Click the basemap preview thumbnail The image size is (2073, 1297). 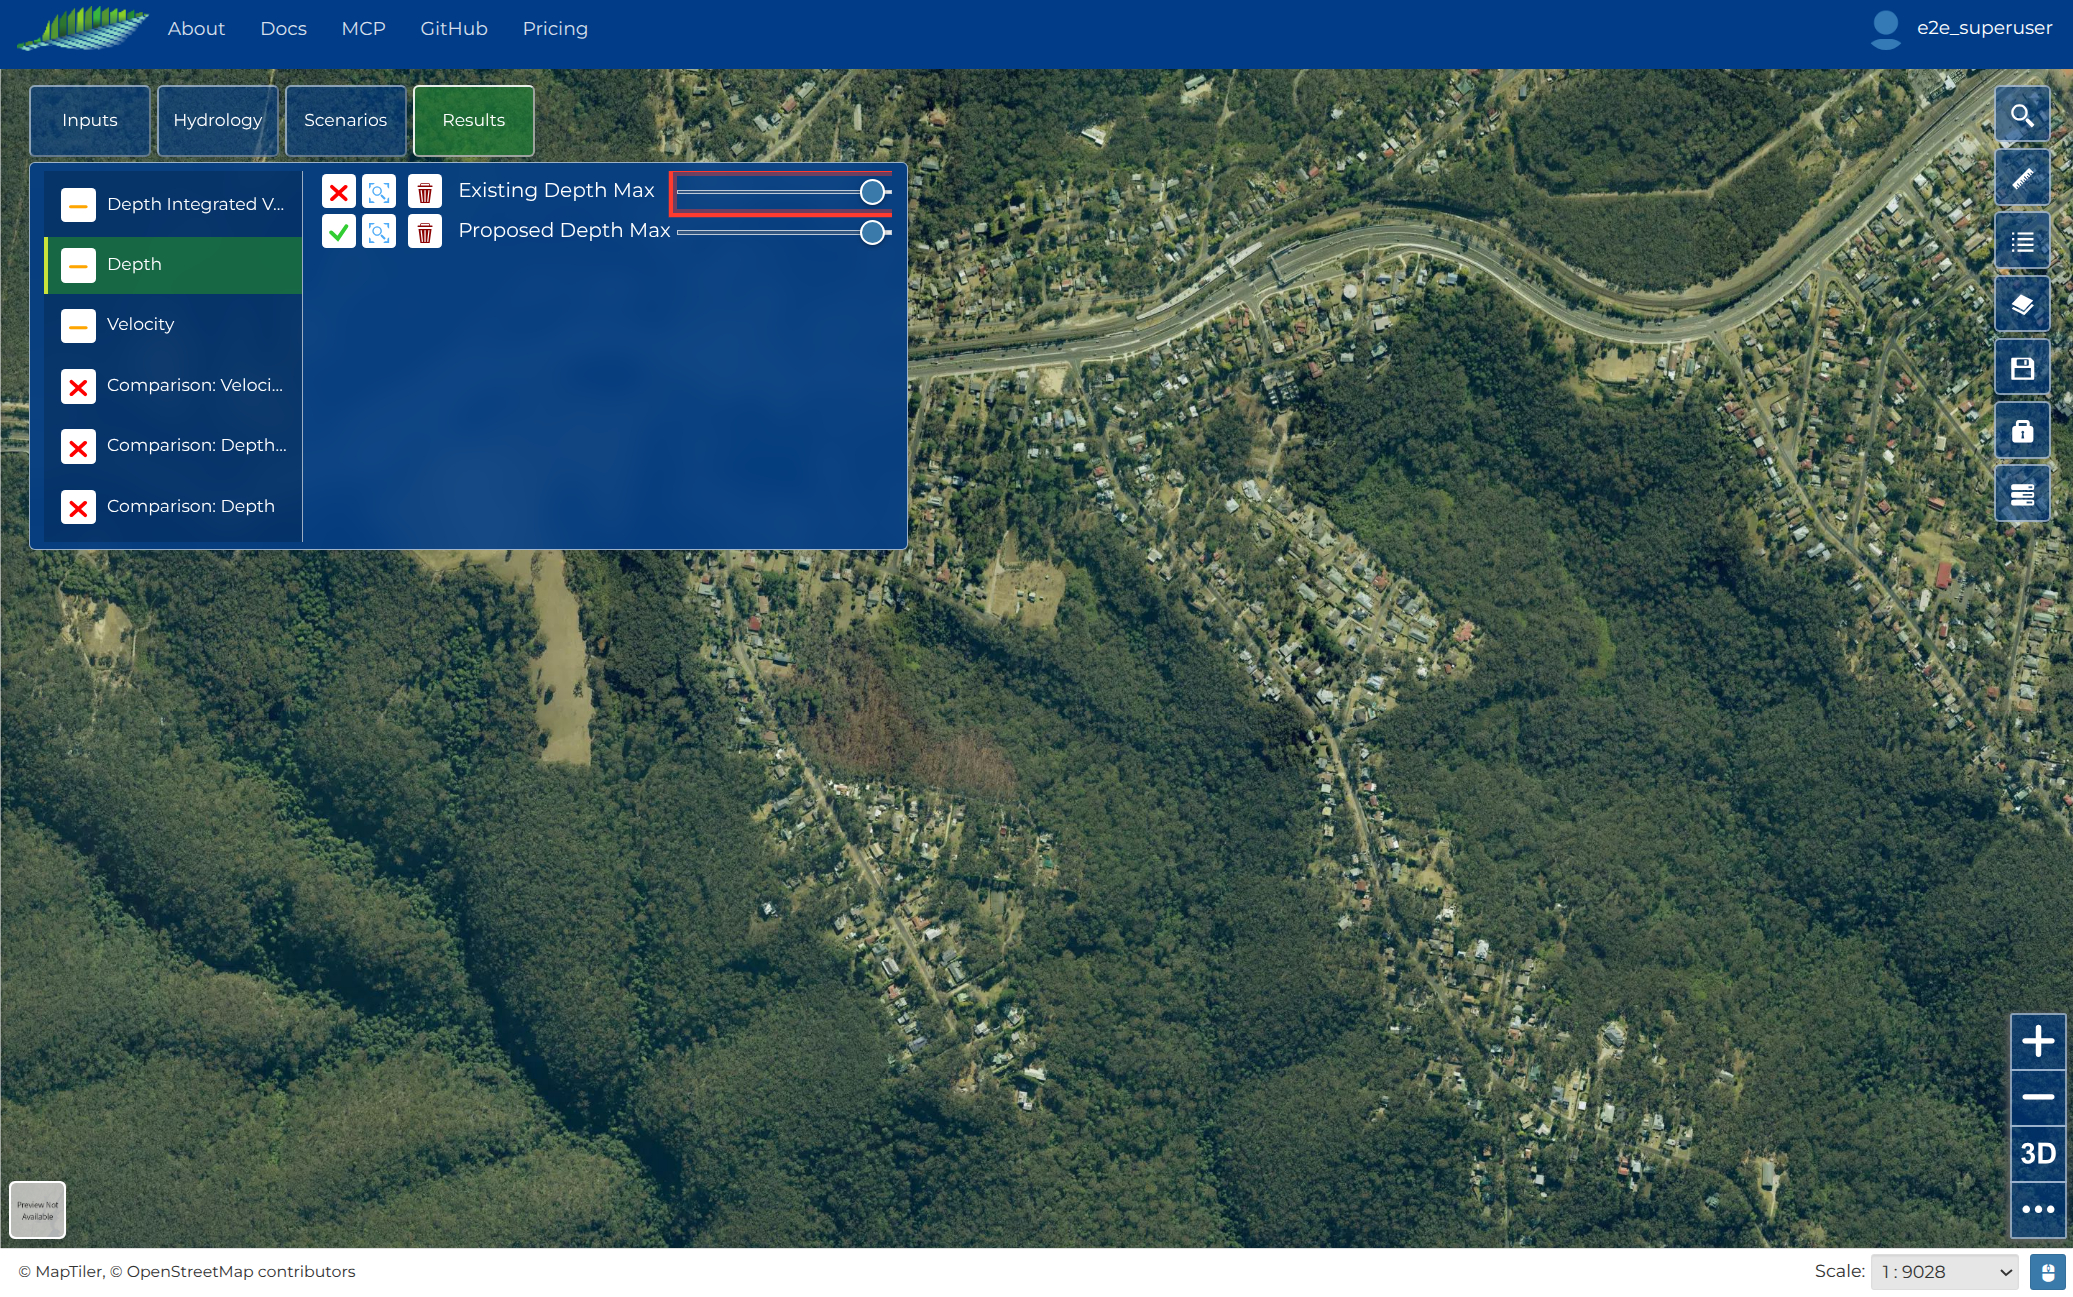38,1210
